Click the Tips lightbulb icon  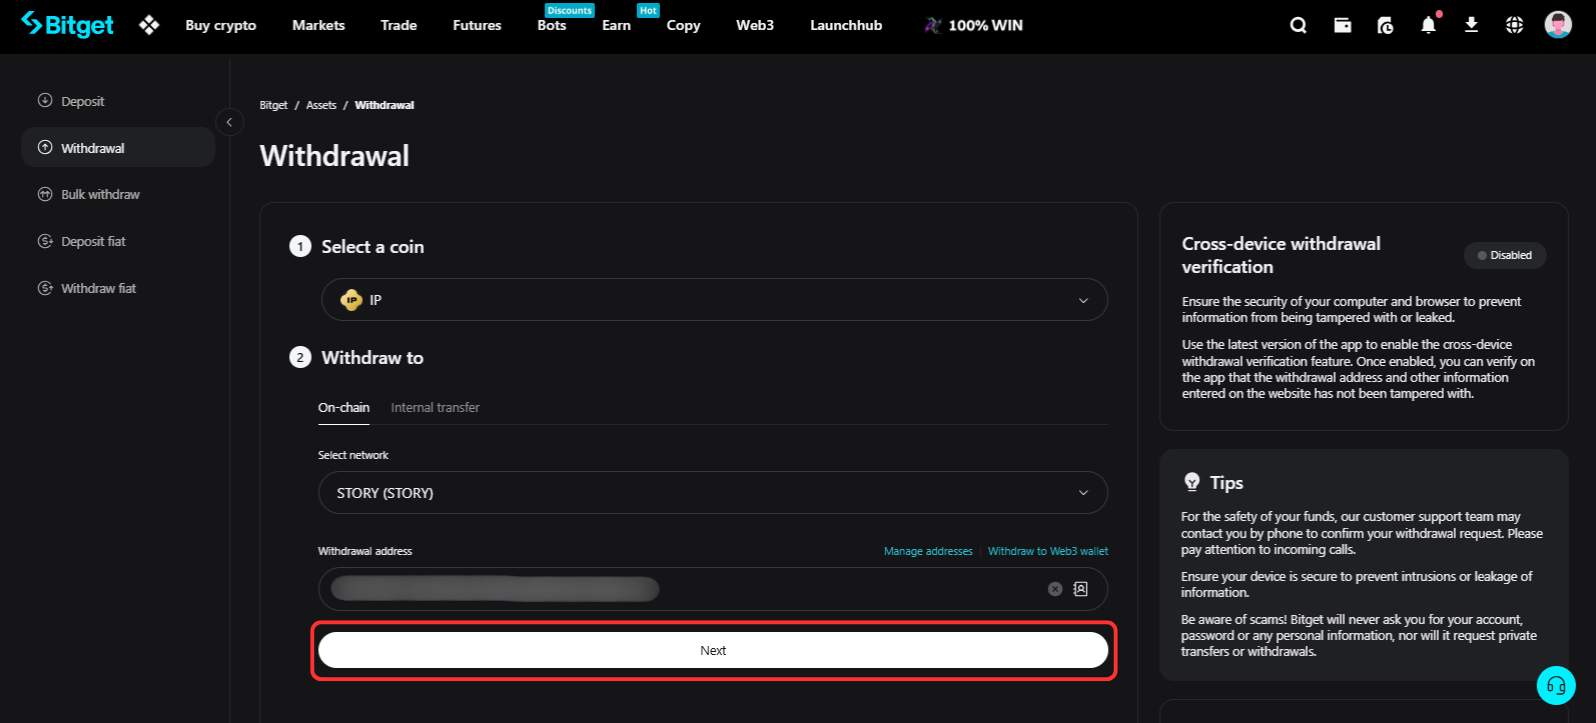point(1191,482)
